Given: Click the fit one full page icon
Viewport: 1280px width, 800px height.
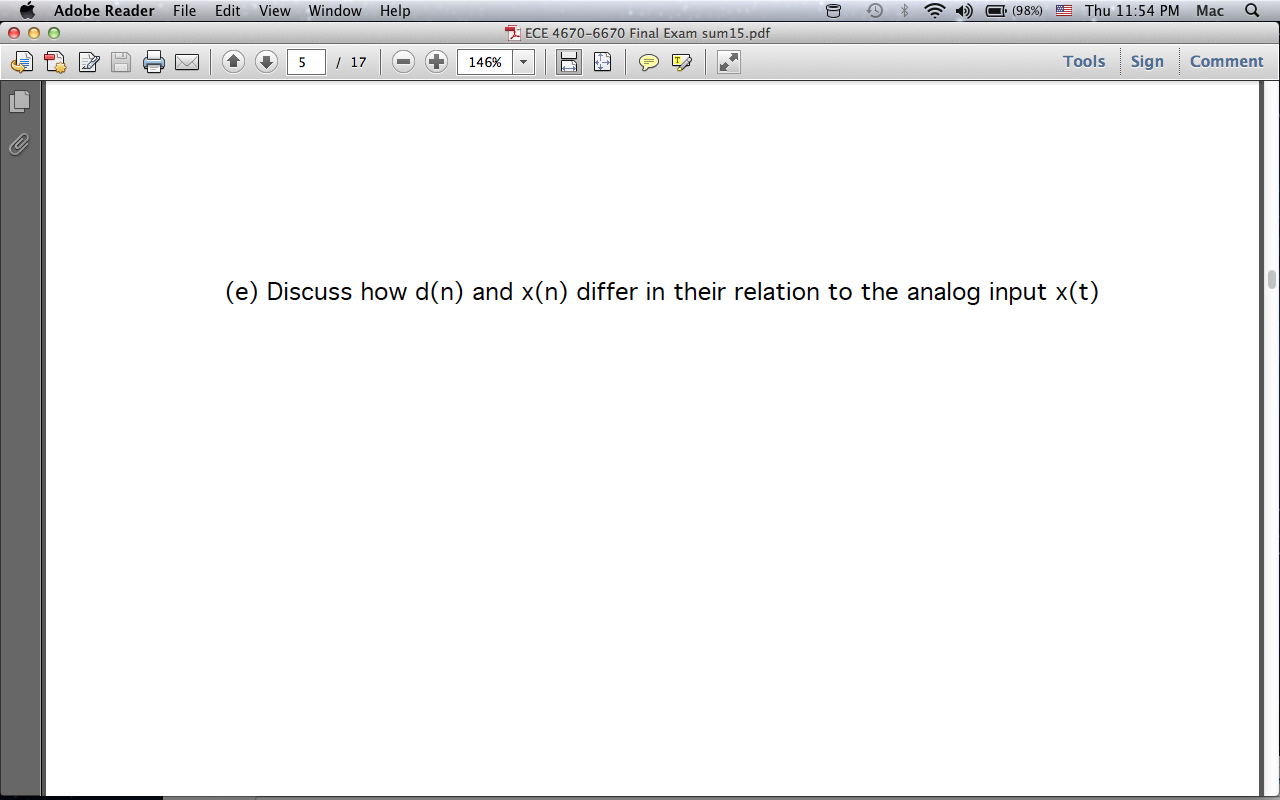Looking at the screenshot, I should pos(602,62).
